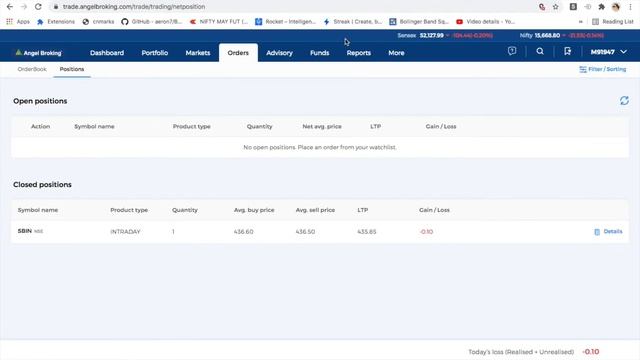Image resolution: width=640 pixels, height=360 pixels.
Task: Click the help question icon in navbar
Action: [x=512, y=51]
